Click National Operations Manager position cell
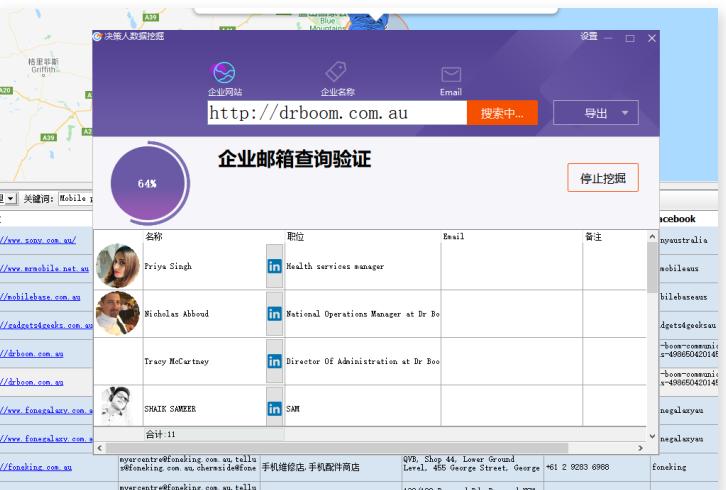Image resolution: width=726 pixels, height=490 pixels. click(363, 314)
